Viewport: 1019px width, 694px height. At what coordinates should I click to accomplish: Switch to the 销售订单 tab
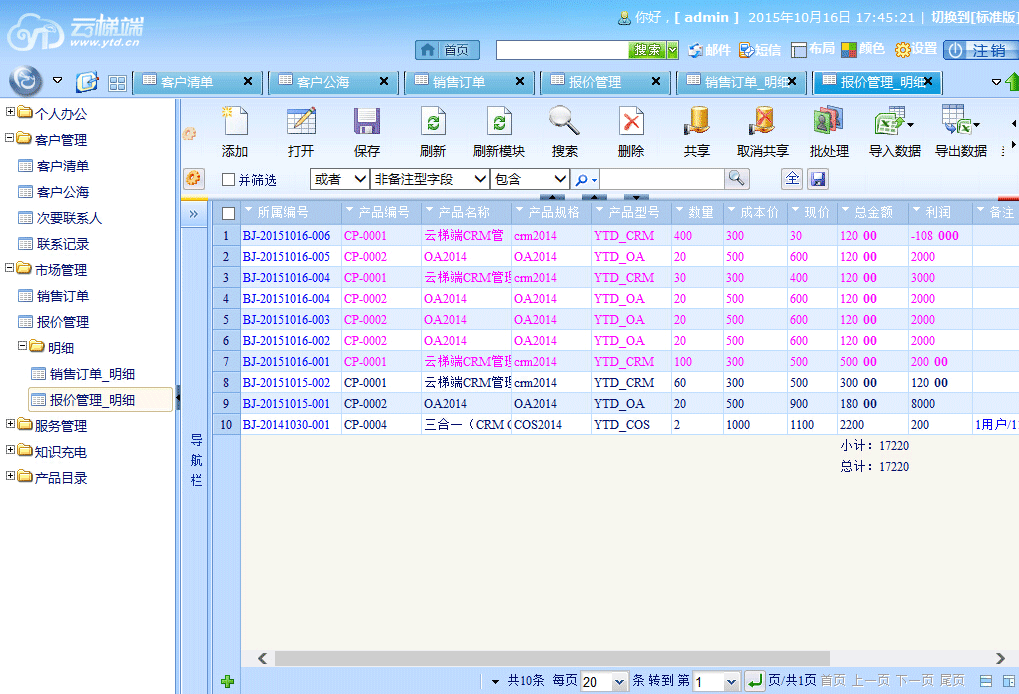pyautogui.click(x=459, y=82)
